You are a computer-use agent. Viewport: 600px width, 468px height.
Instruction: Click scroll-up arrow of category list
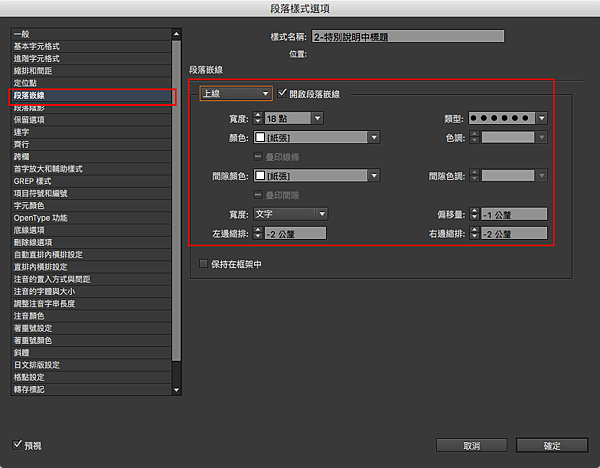click(x=176, y=34)
